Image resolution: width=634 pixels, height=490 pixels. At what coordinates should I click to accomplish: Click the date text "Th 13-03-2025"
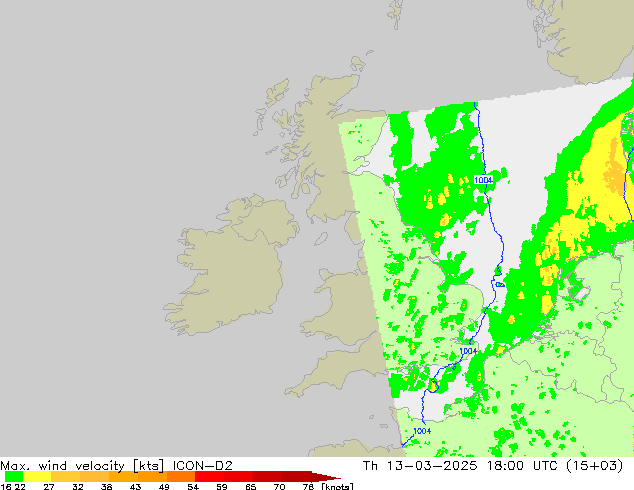[420, 466]
